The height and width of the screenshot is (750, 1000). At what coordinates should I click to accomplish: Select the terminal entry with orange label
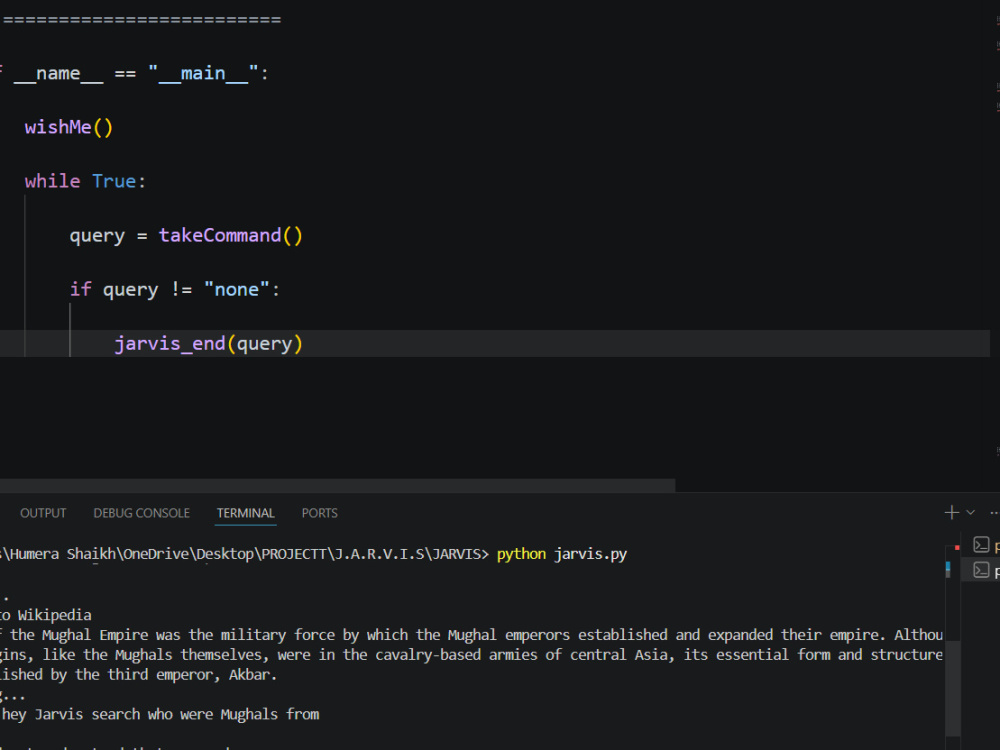coord(986,545)
